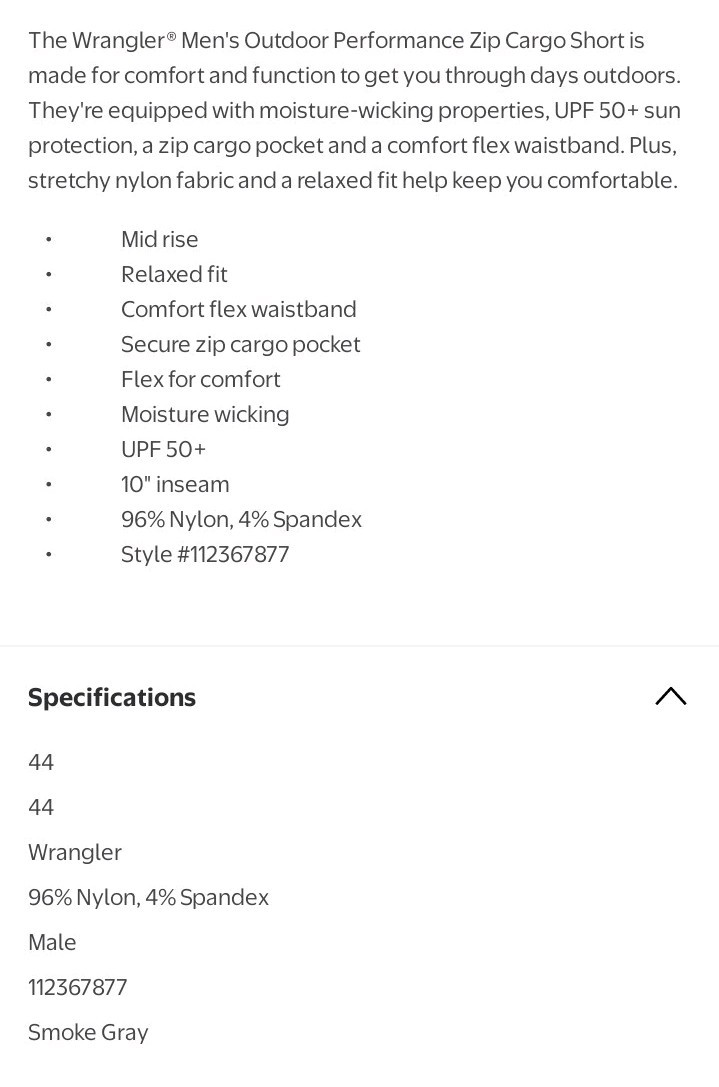Click the UPF 50+ list item
Viewport: 719px width, 1087px height.
point(164,449)
